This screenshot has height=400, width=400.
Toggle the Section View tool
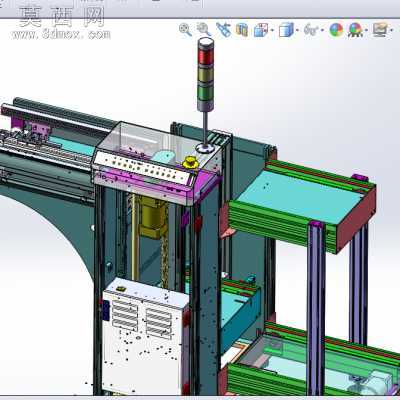(x=242, y=30)
